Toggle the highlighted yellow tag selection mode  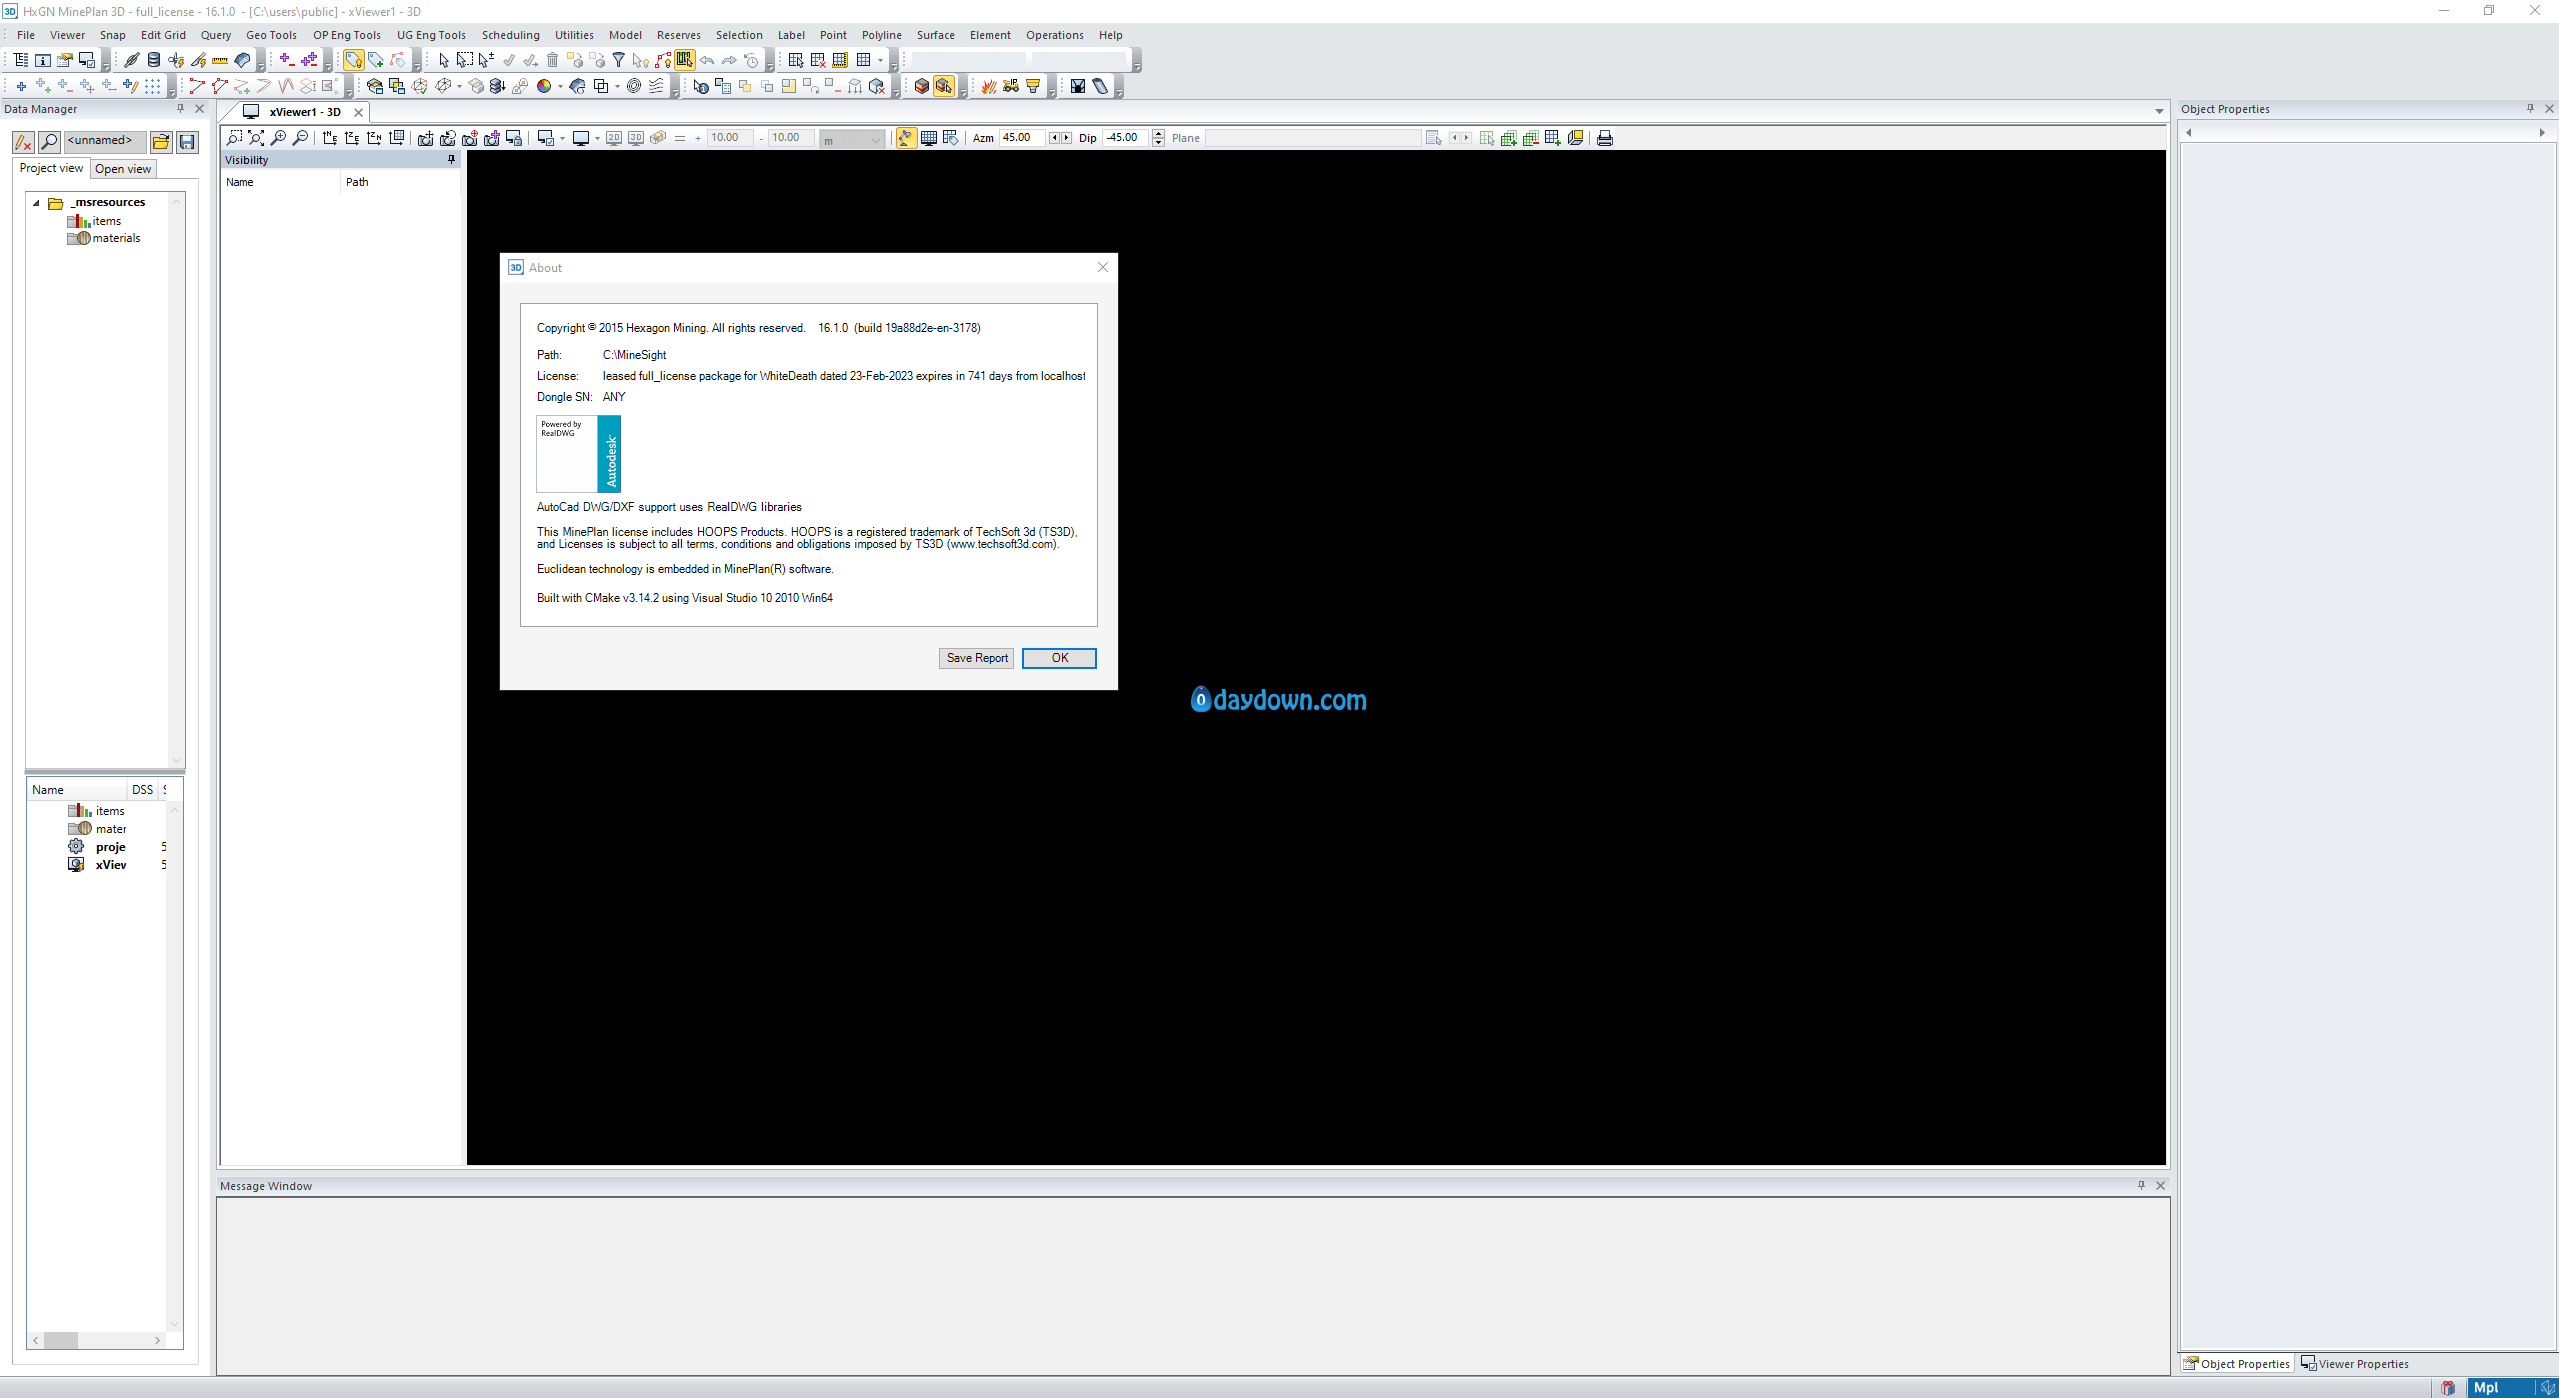click(353, 60)
